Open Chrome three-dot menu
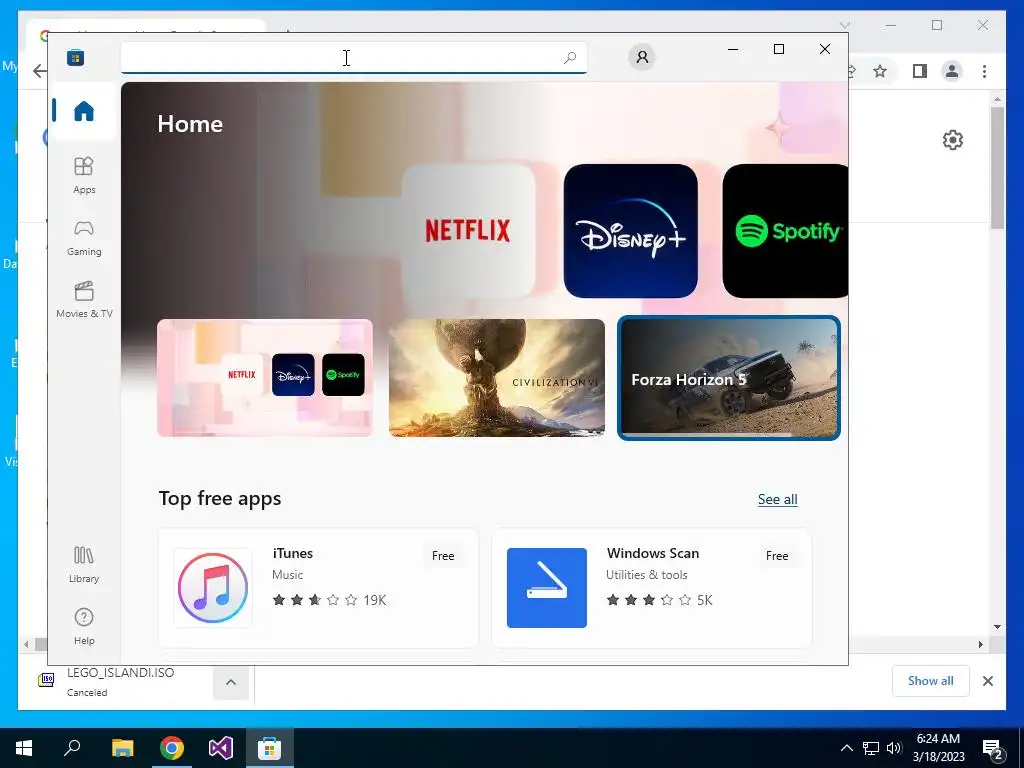1024x768 pixels. [984, 71]
